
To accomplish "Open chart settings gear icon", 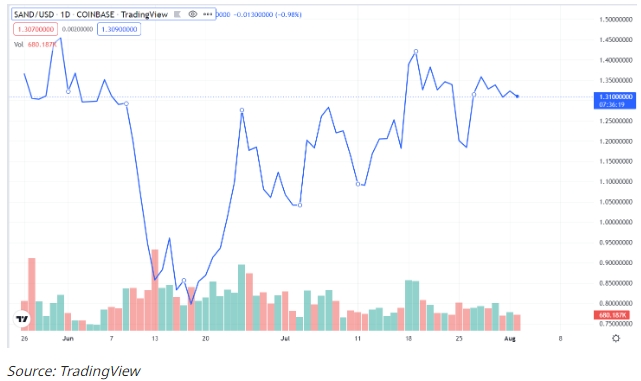I will click(x=616, y=338).
